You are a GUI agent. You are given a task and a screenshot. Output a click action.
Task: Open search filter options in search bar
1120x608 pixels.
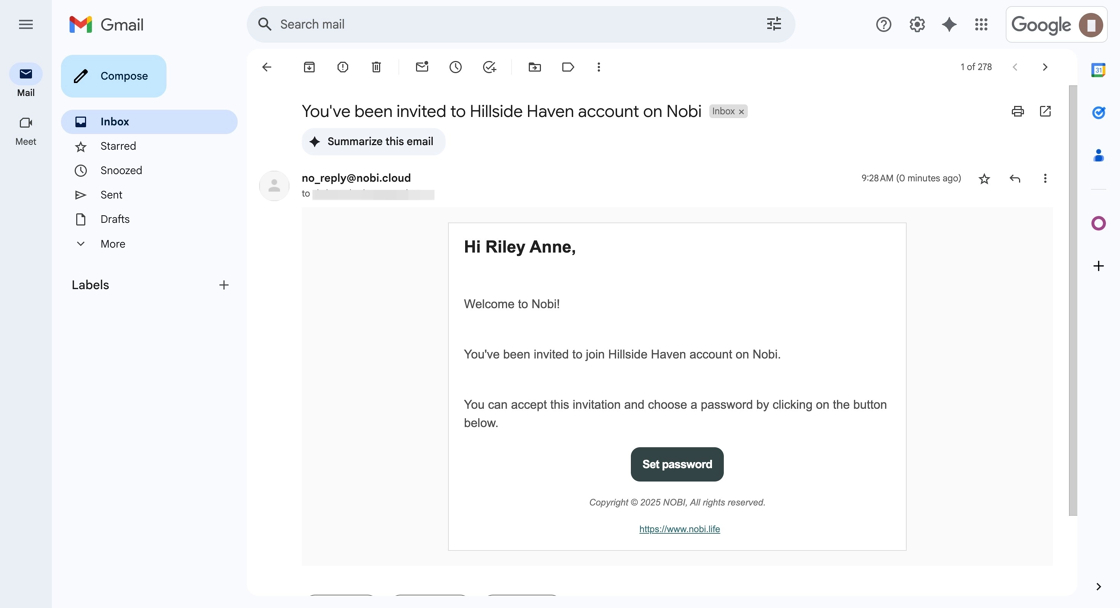(774, 24)
